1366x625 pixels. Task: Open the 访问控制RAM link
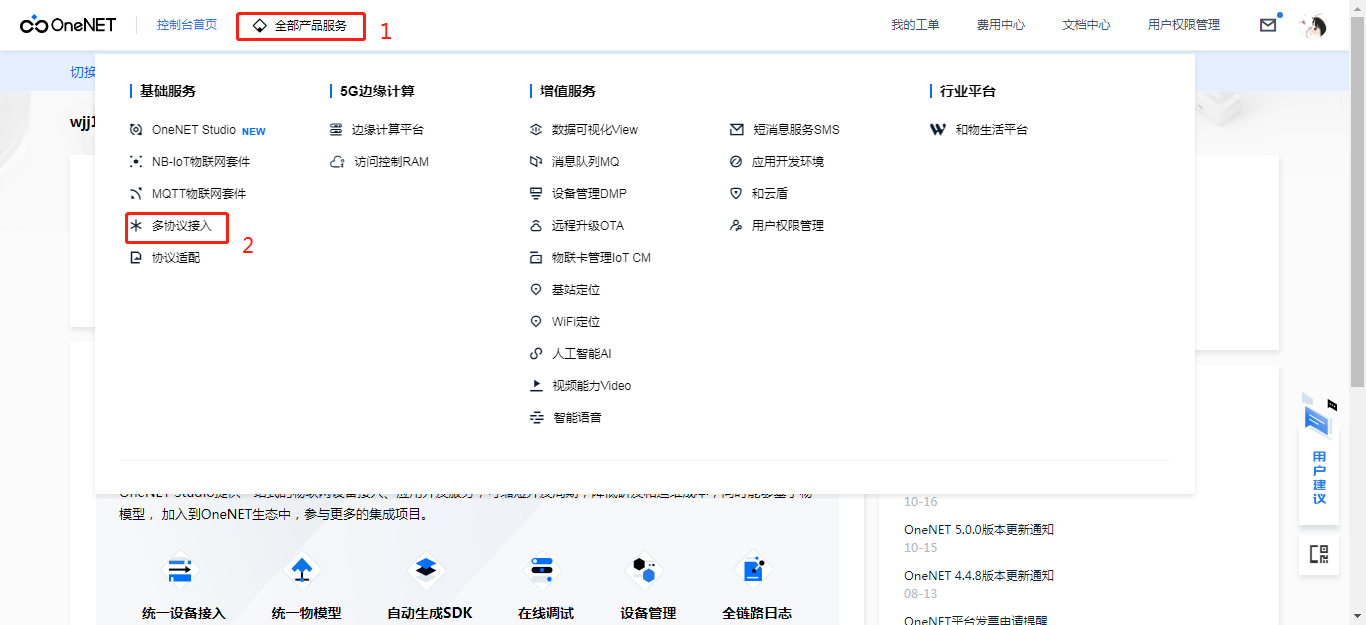click(x=392, y=162)
